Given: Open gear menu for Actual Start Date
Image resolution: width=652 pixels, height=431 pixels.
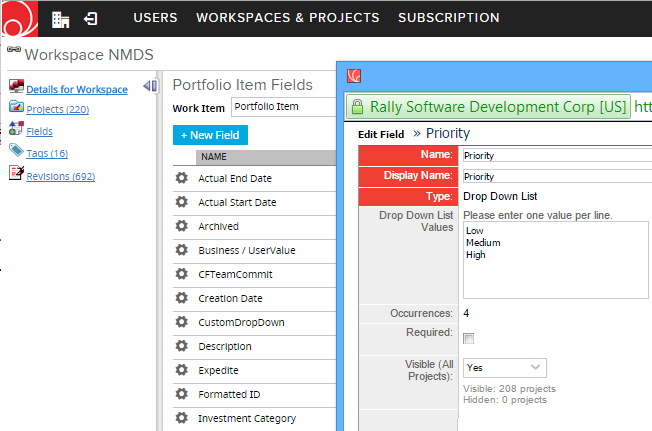Looking at the screenshot, I should [x=181, y=202].
